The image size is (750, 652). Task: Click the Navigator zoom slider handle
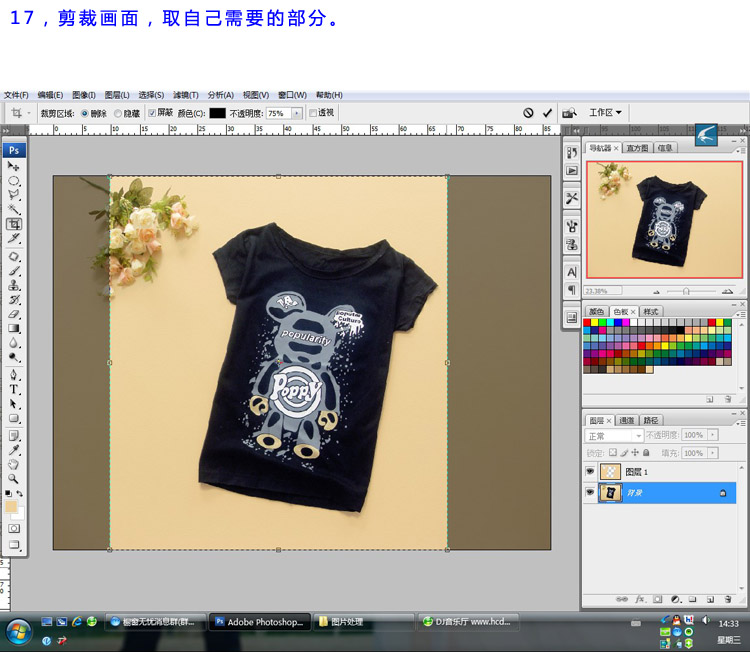(x=686, y=291)
